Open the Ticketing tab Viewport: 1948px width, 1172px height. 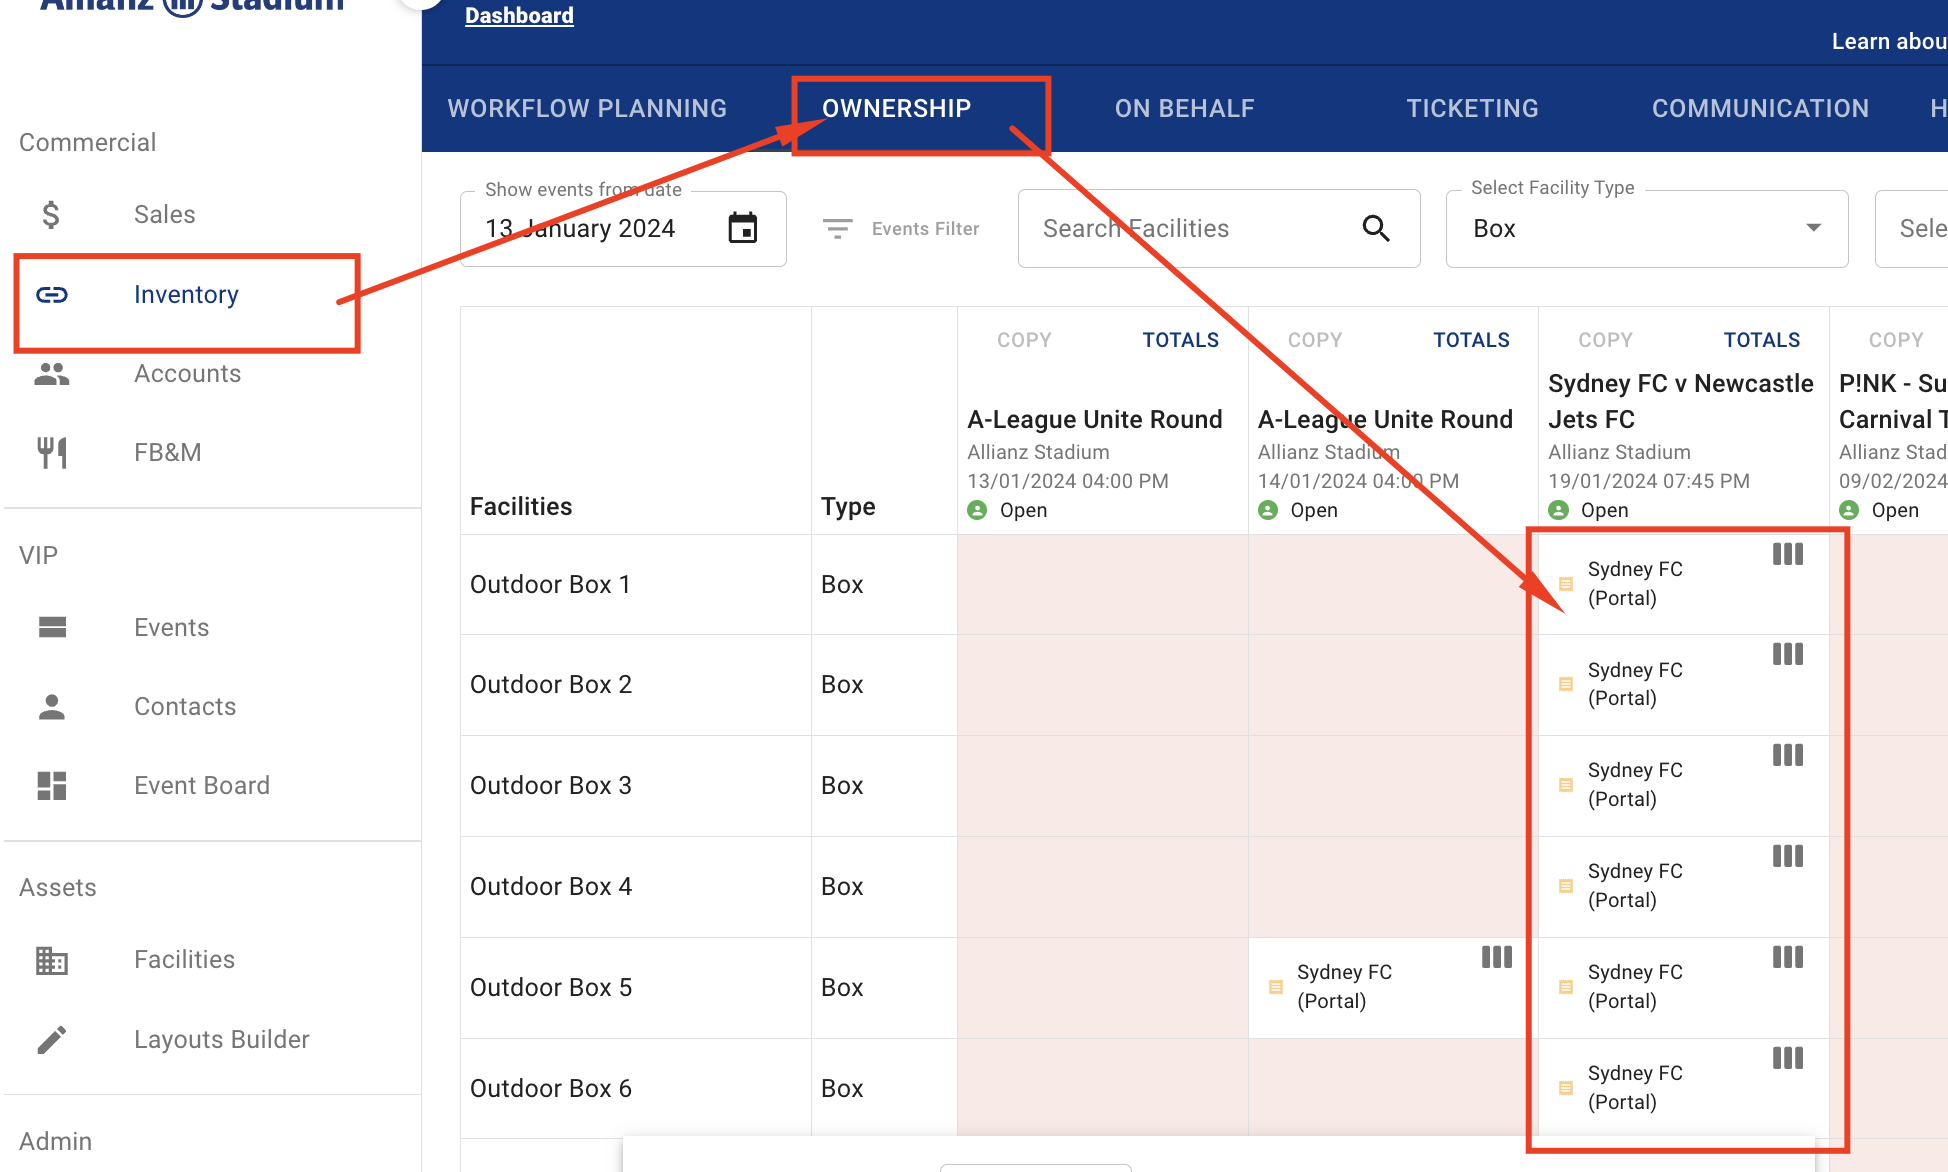pyautogui.click(x=1472, y=108)
